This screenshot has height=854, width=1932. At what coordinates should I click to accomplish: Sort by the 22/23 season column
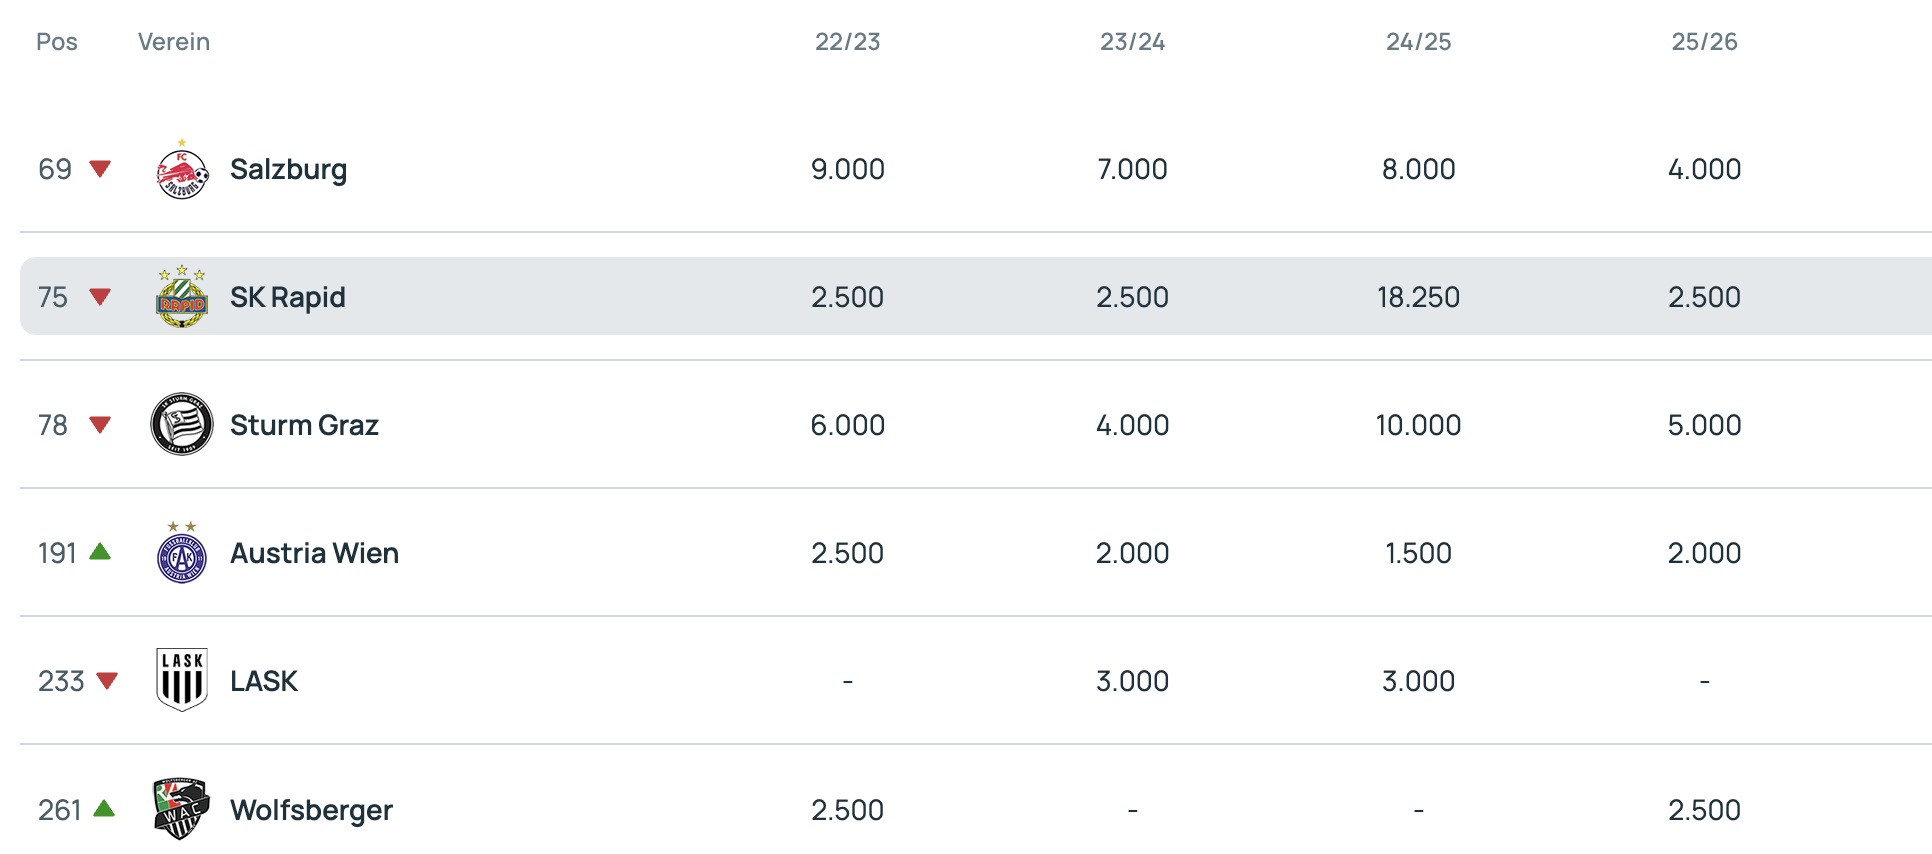point(847,42)
